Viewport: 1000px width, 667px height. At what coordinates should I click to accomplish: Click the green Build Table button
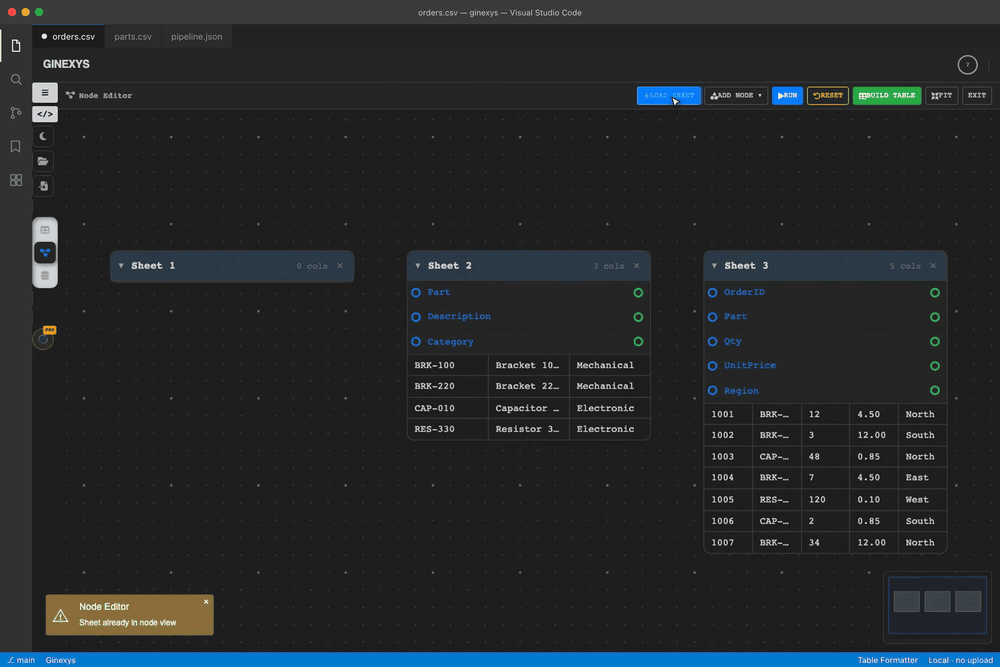click(886, 96)
